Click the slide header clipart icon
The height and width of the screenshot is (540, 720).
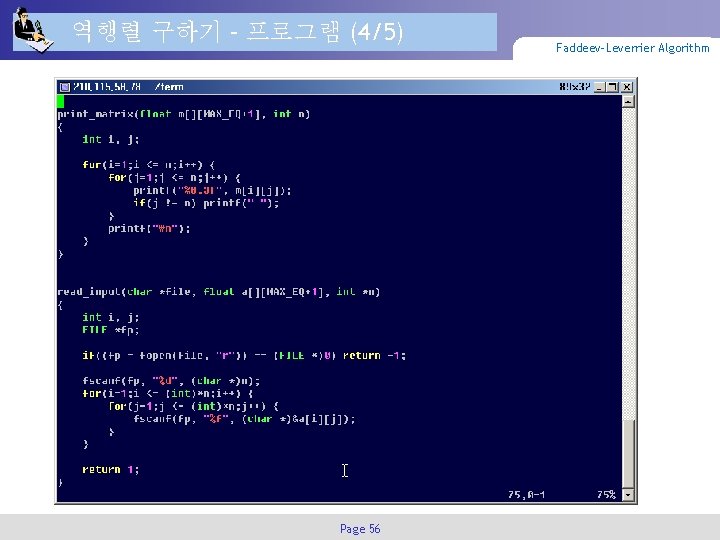(33, 30)
